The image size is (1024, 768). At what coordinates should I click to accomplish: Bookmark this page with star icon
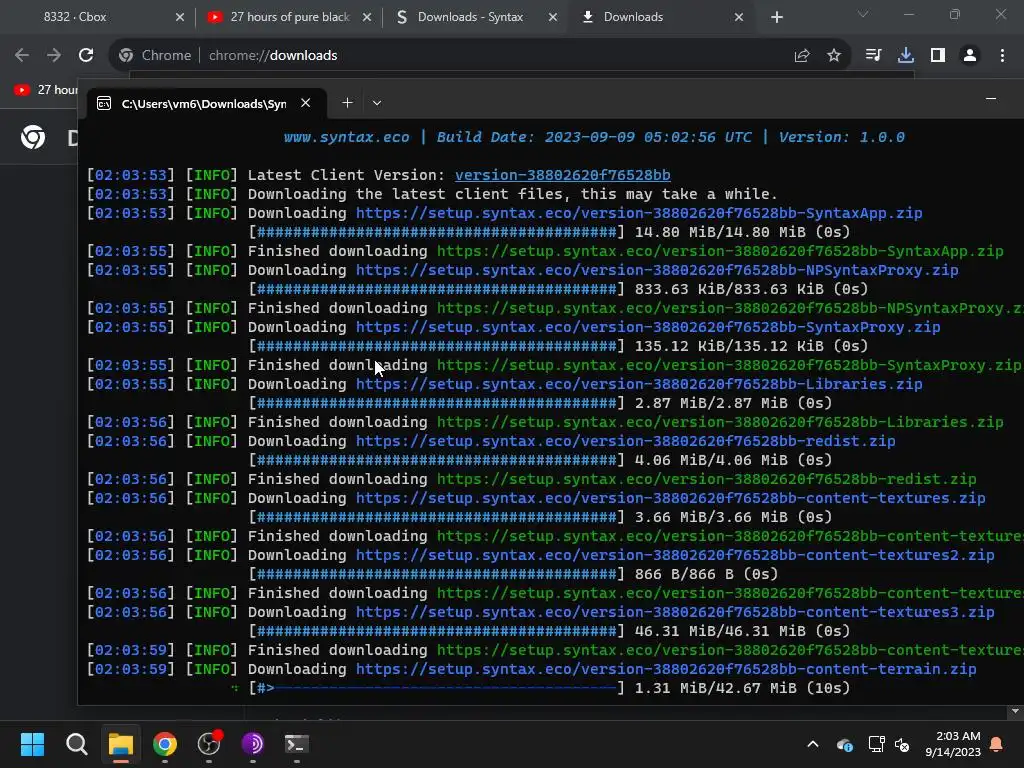click(x=834, y=56)
